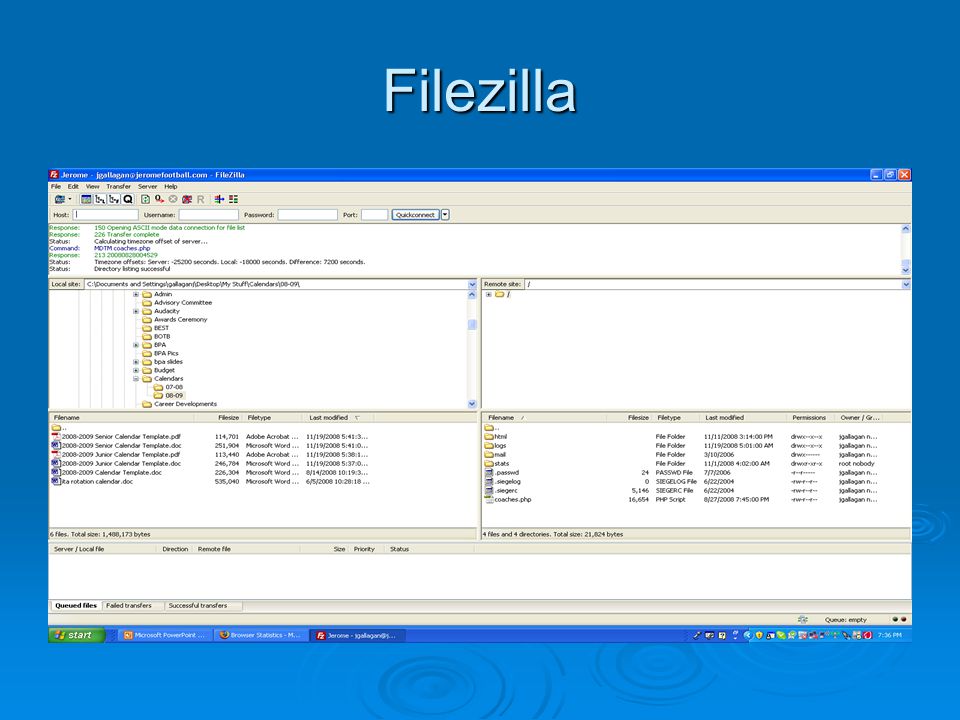Click into the Host field
The width and height of the screenshot is (960, 720).
106,215
